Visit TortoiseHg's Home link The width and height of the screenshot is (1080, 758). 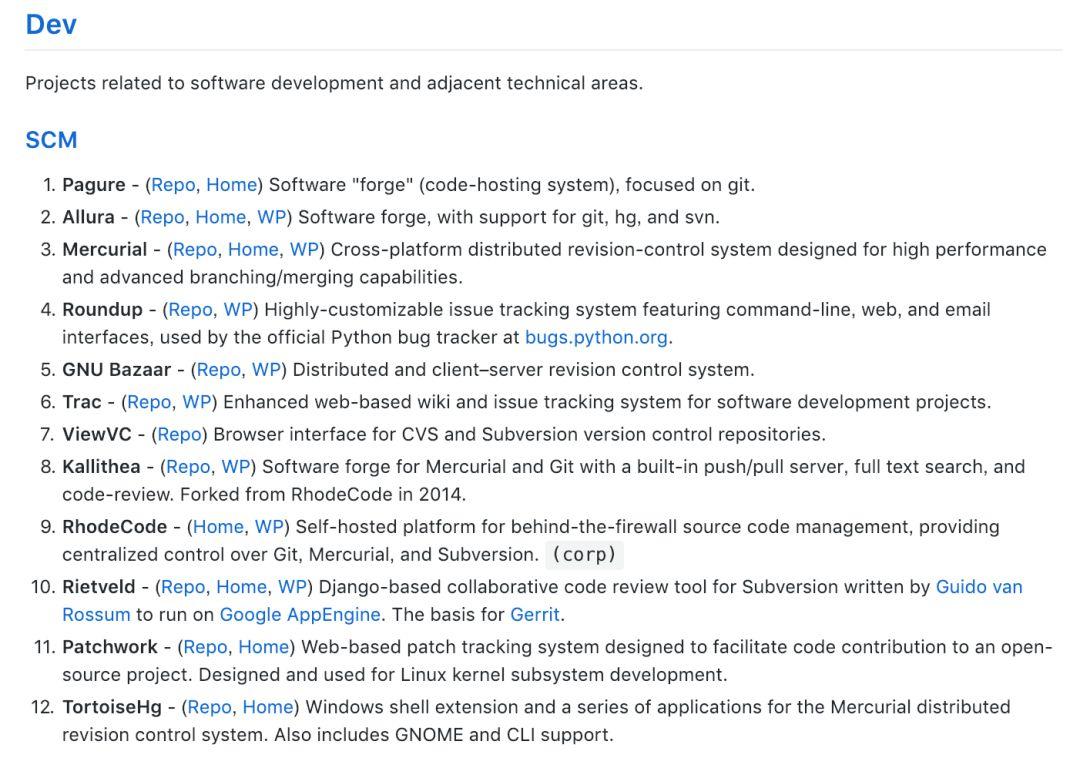coord(268,706)
